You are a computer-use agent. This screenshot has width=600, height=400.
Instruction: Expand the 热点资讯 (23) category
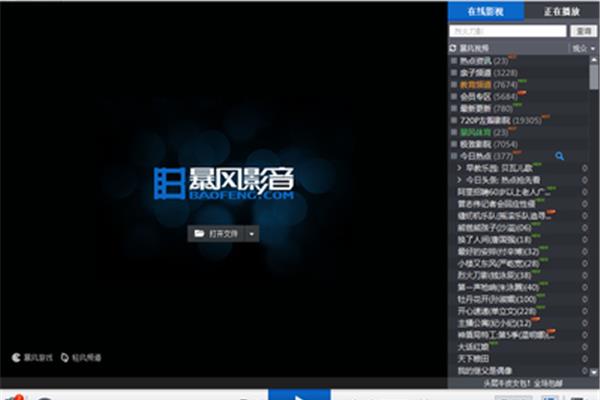(454, 60)
